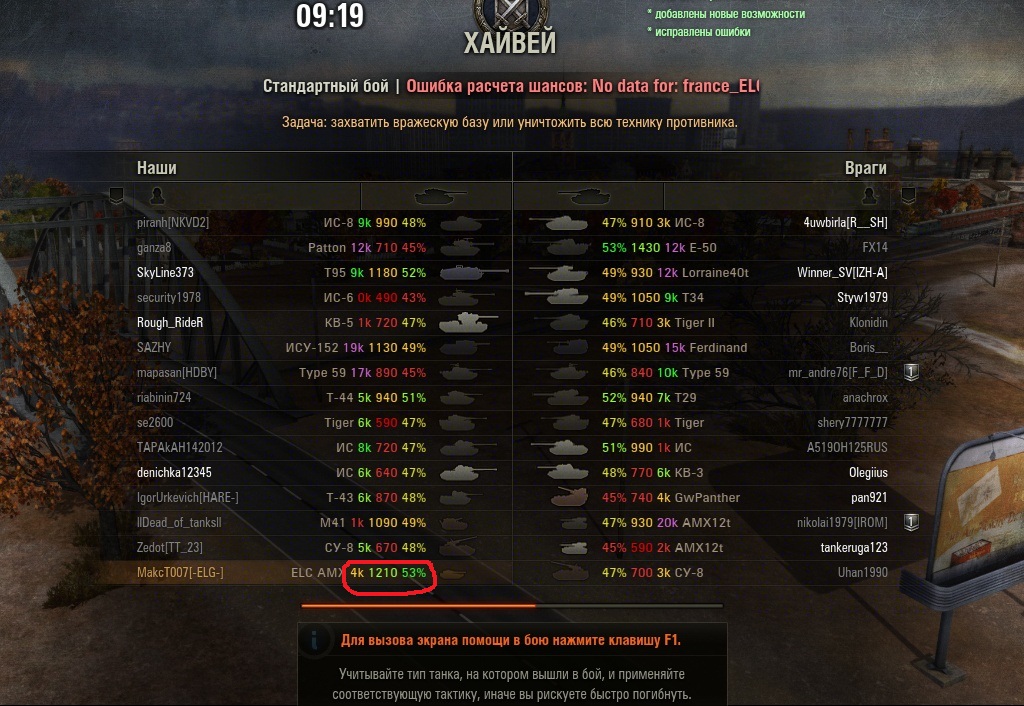Click the player silhouette icon in allies header
This screenshot has width=1024, height=706.
click(157, 195)
